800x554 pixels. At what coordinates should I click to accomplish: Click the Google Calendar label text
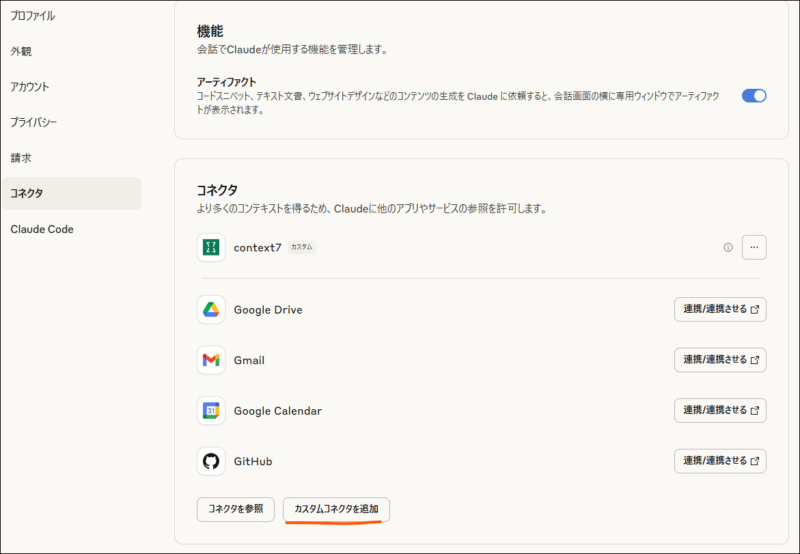(x=278, y=411)
